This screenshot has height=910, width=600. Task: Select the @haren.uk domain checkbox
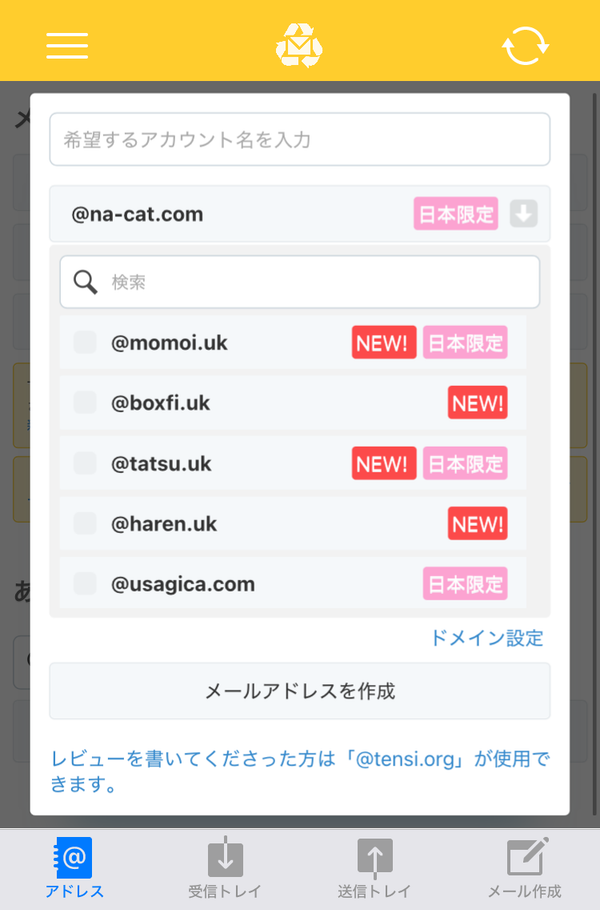[85, 523]
